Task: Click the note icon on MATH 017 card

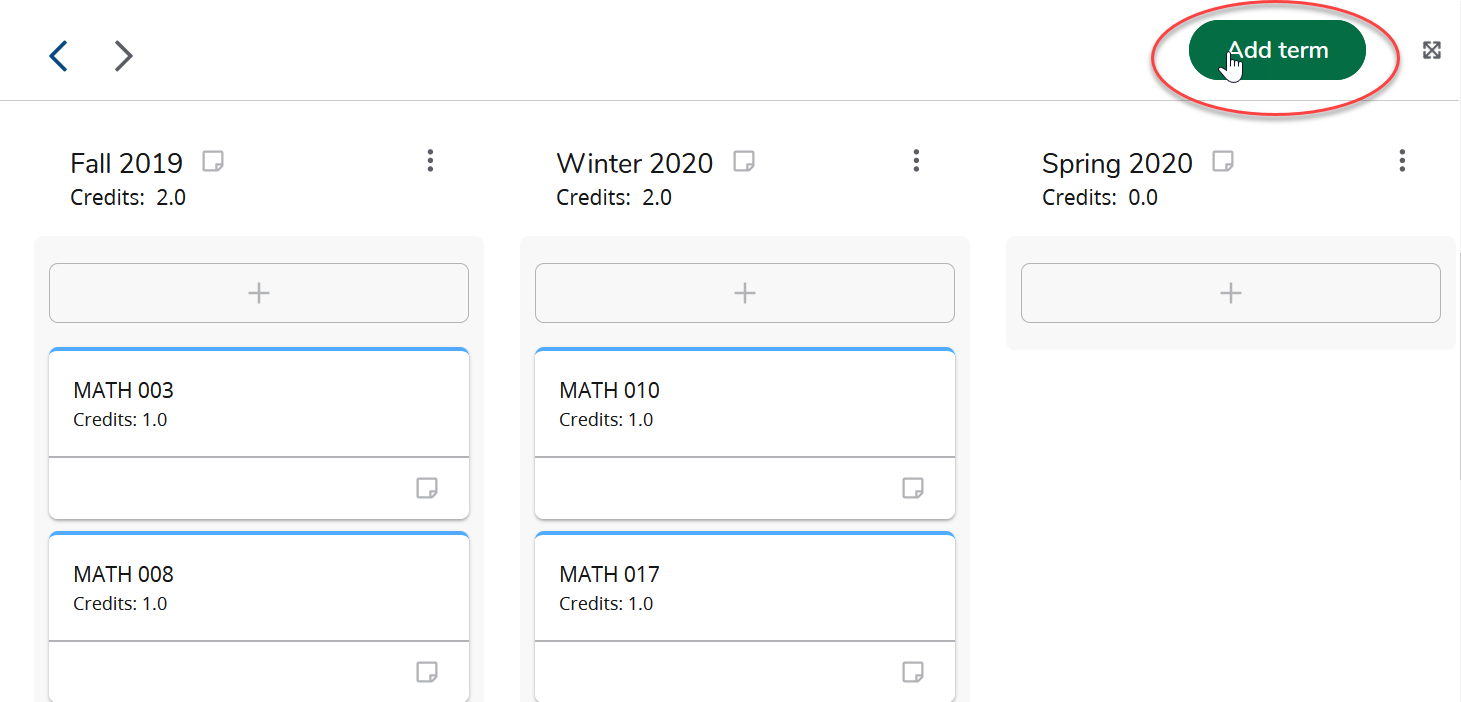Action: (913, 672)
